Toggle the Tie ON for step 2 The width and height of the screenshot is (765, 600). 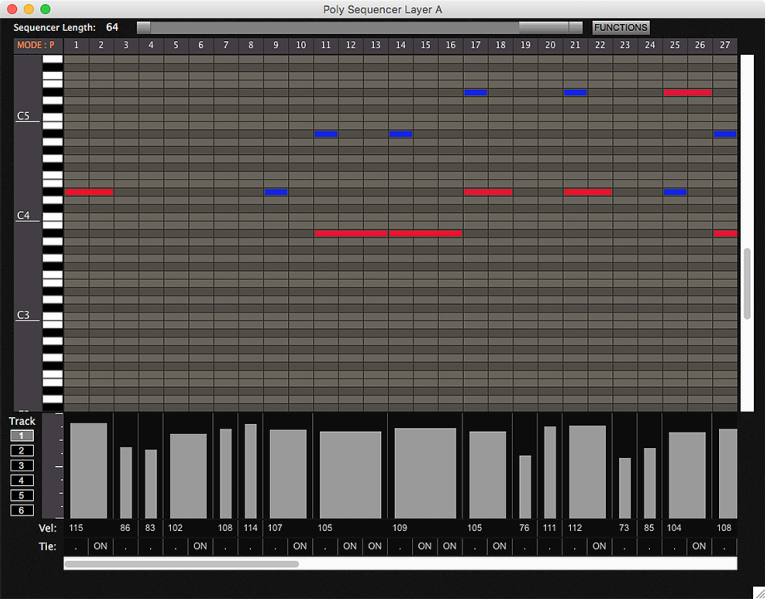pyautogui.click(x=100, y=547)
